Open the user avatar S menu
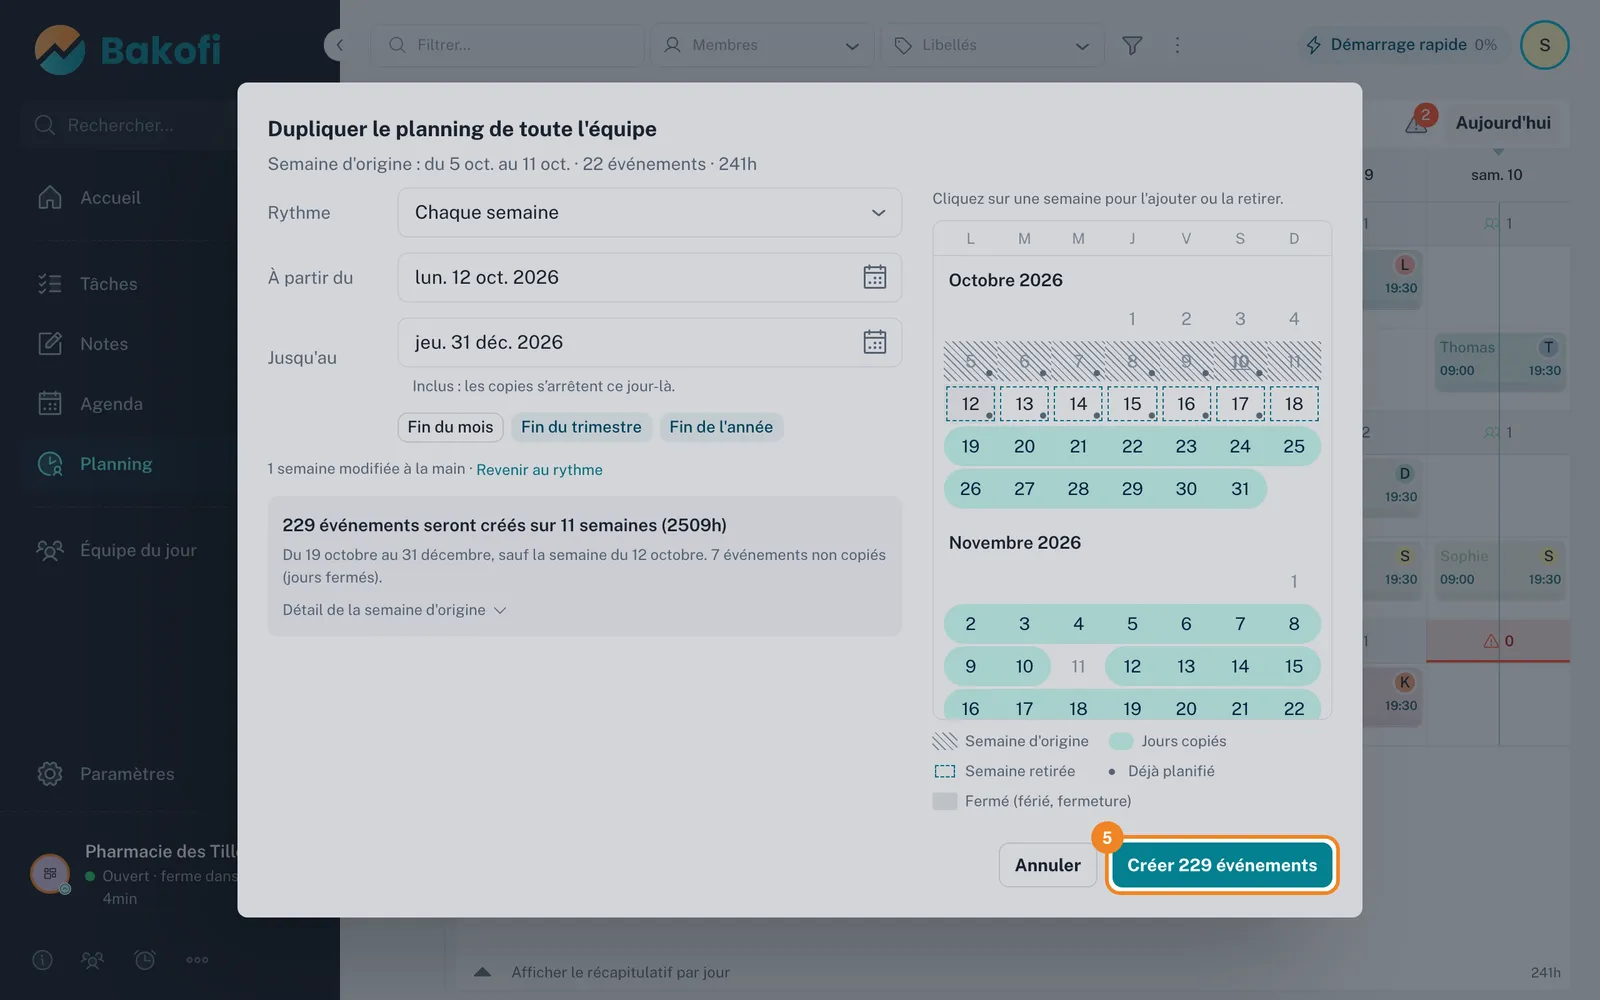 (1544, 45)
